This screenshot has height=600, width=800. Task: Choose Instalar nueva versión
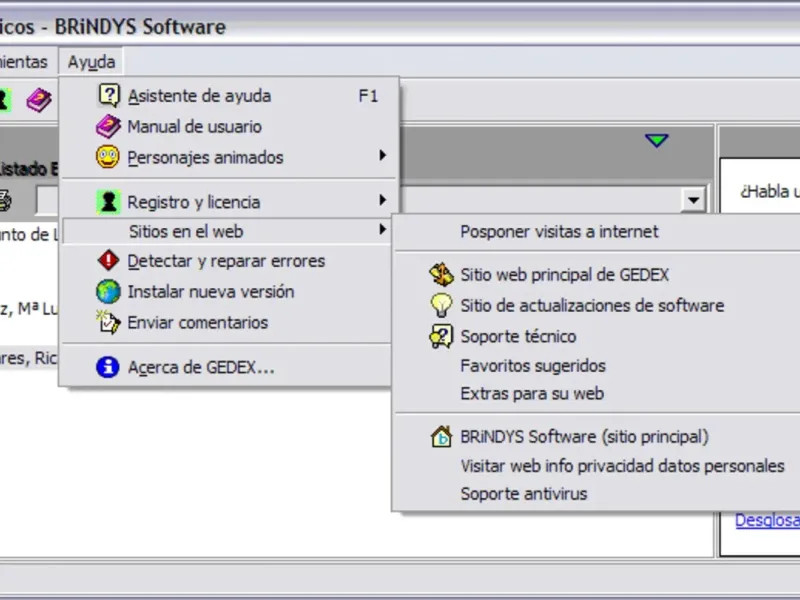click(x=228, y=291)
